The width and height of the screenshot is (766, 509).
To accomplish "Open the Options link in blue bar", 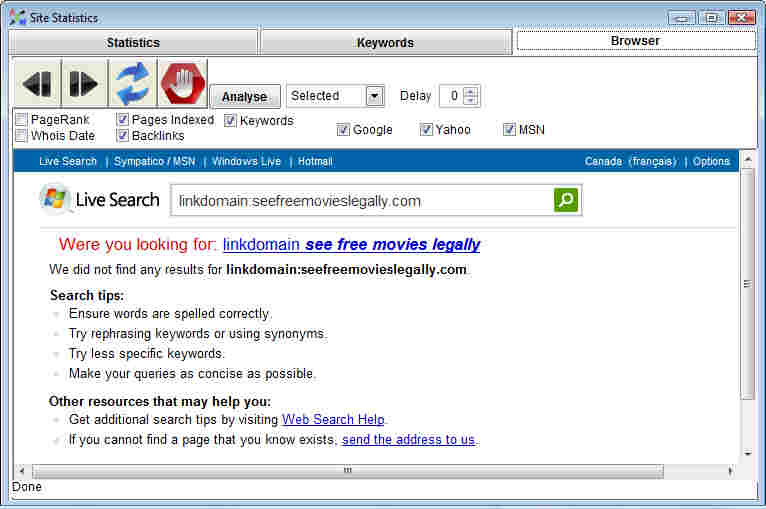I will 711,162.
